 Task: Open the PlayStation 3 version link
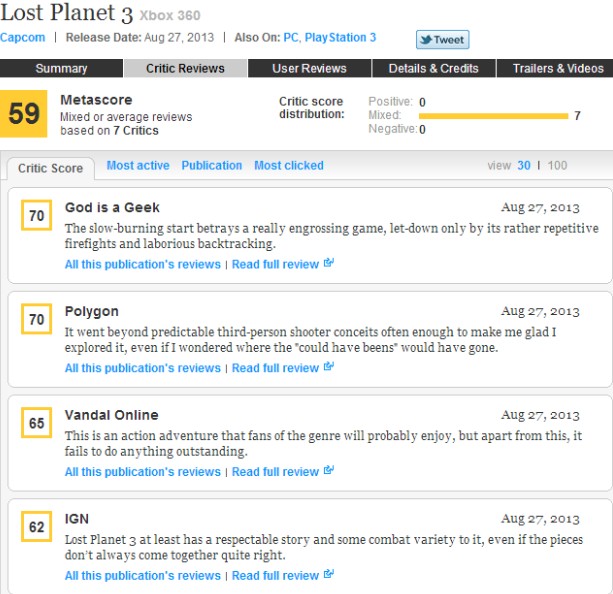pyautogui.click(x=340, y=38)
